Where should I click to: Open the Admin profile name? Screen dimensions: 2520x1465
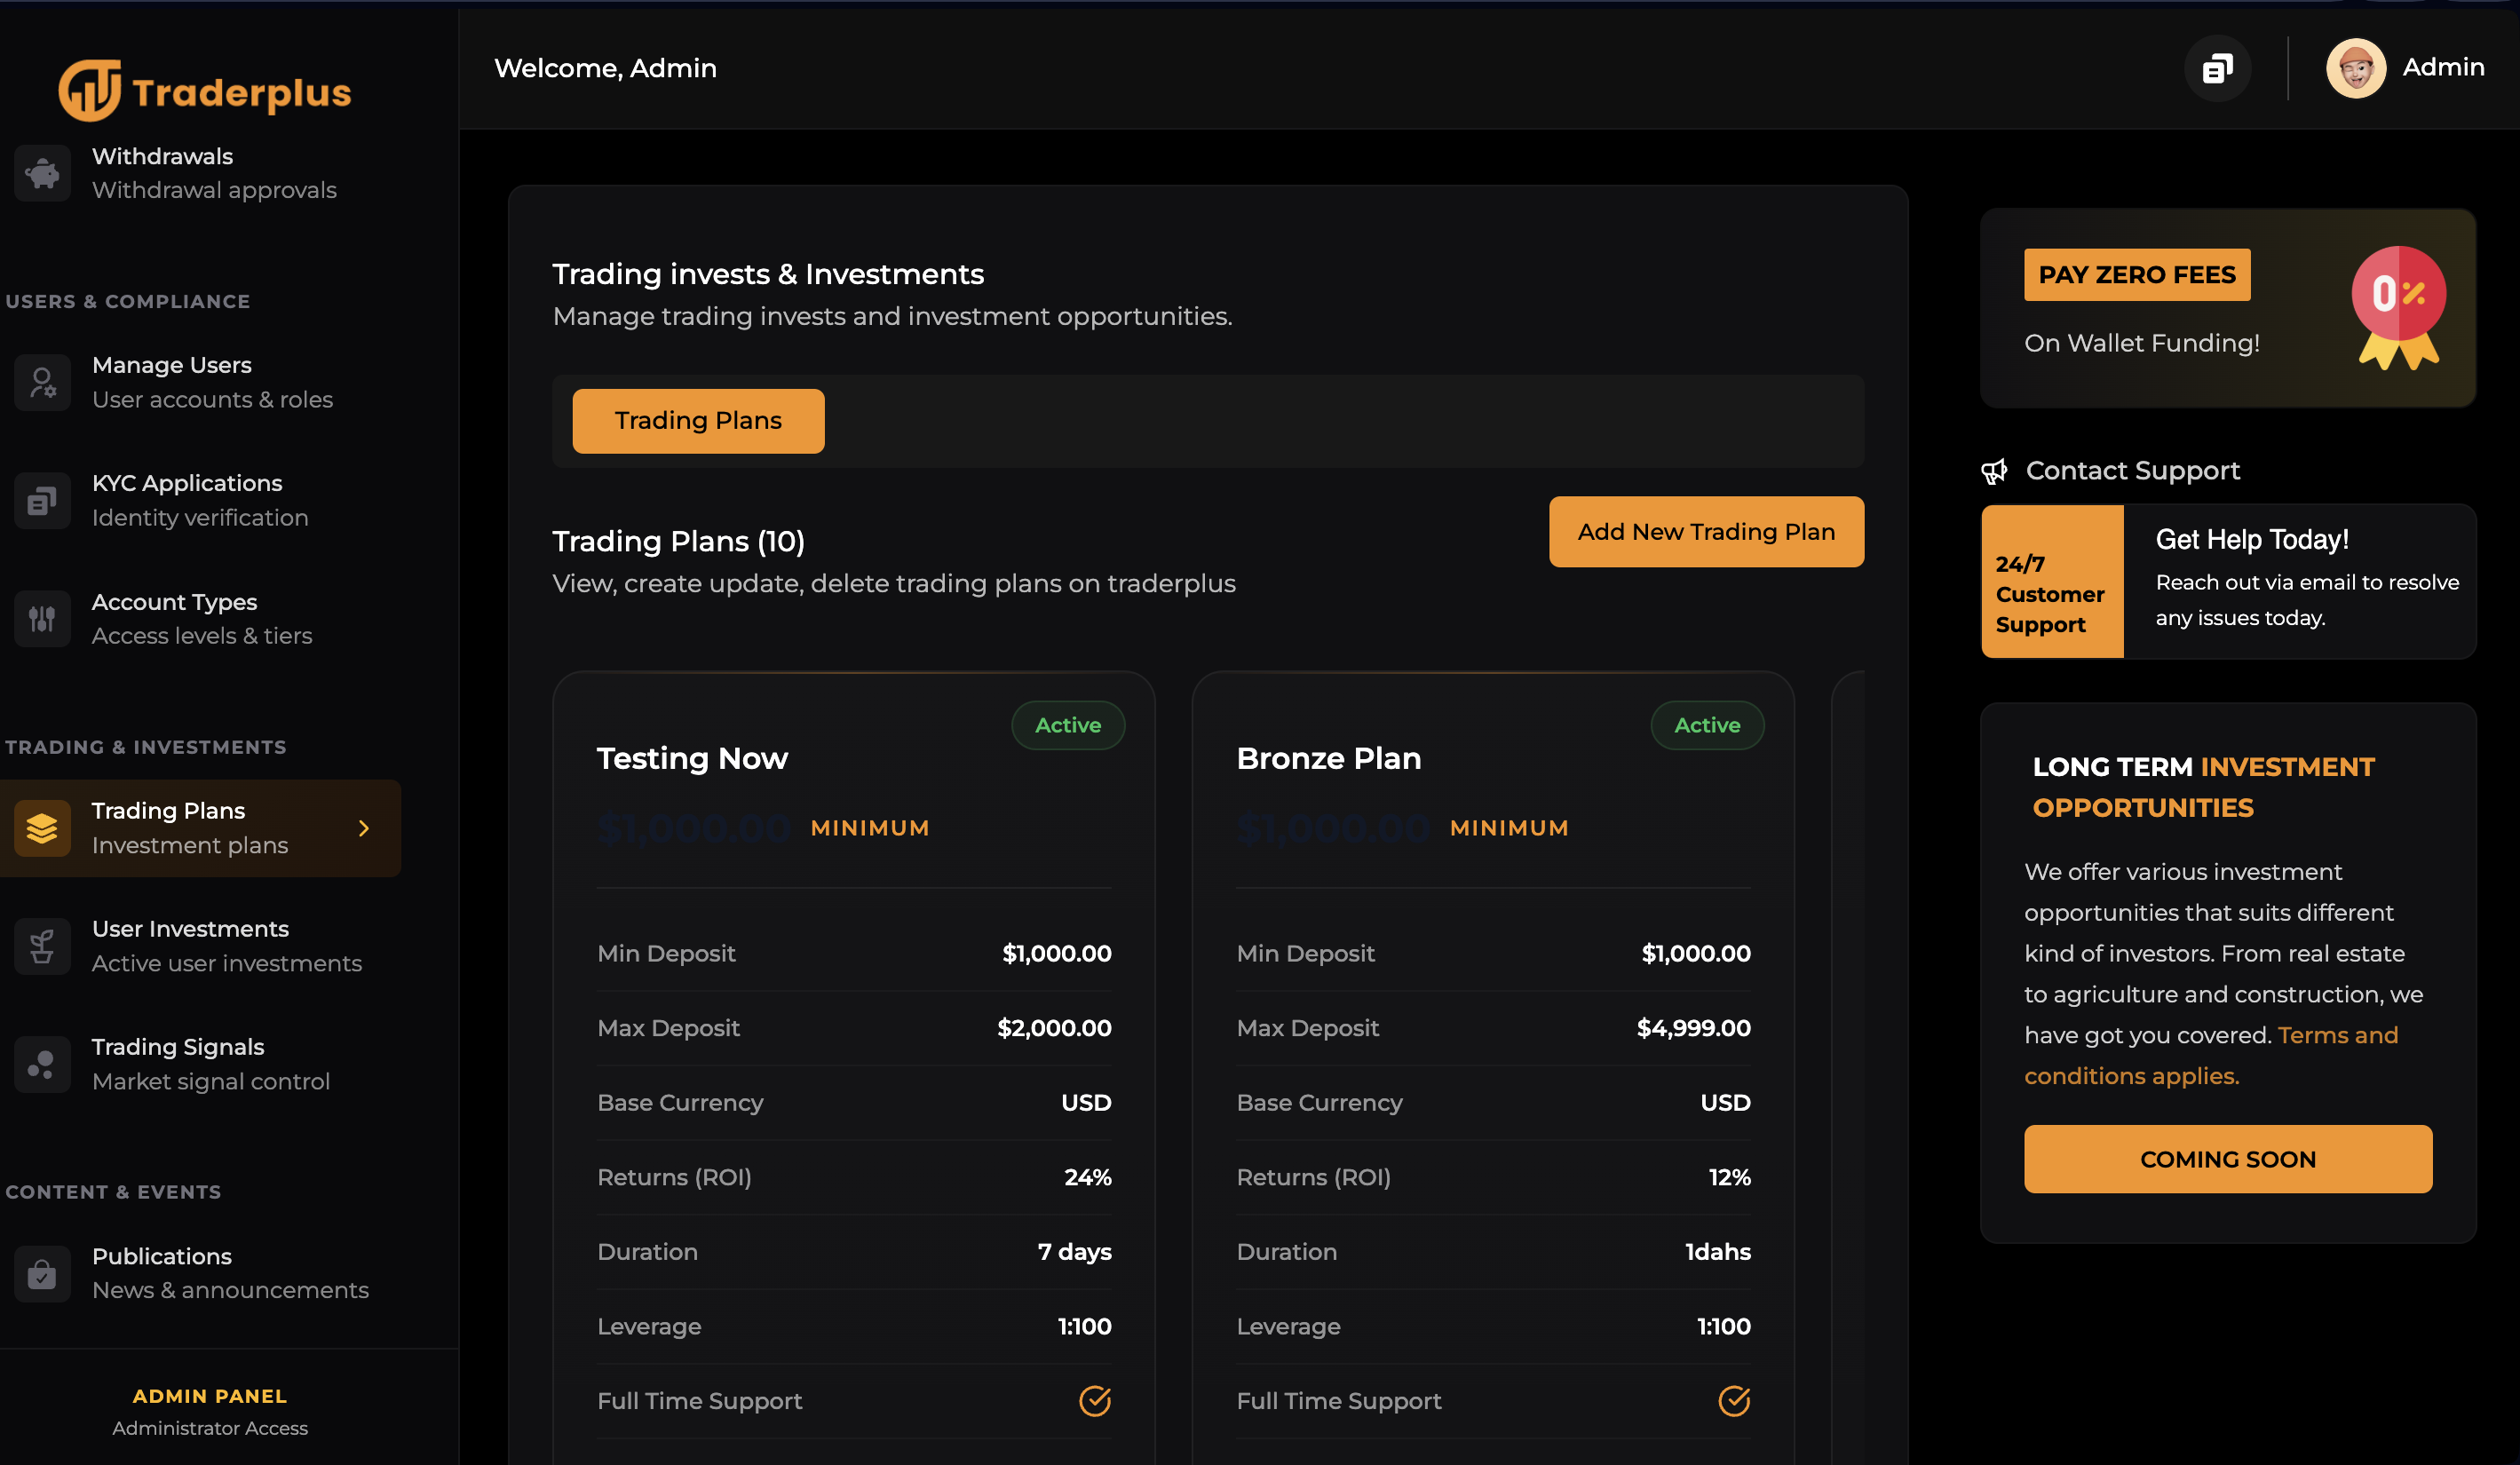2443,67
